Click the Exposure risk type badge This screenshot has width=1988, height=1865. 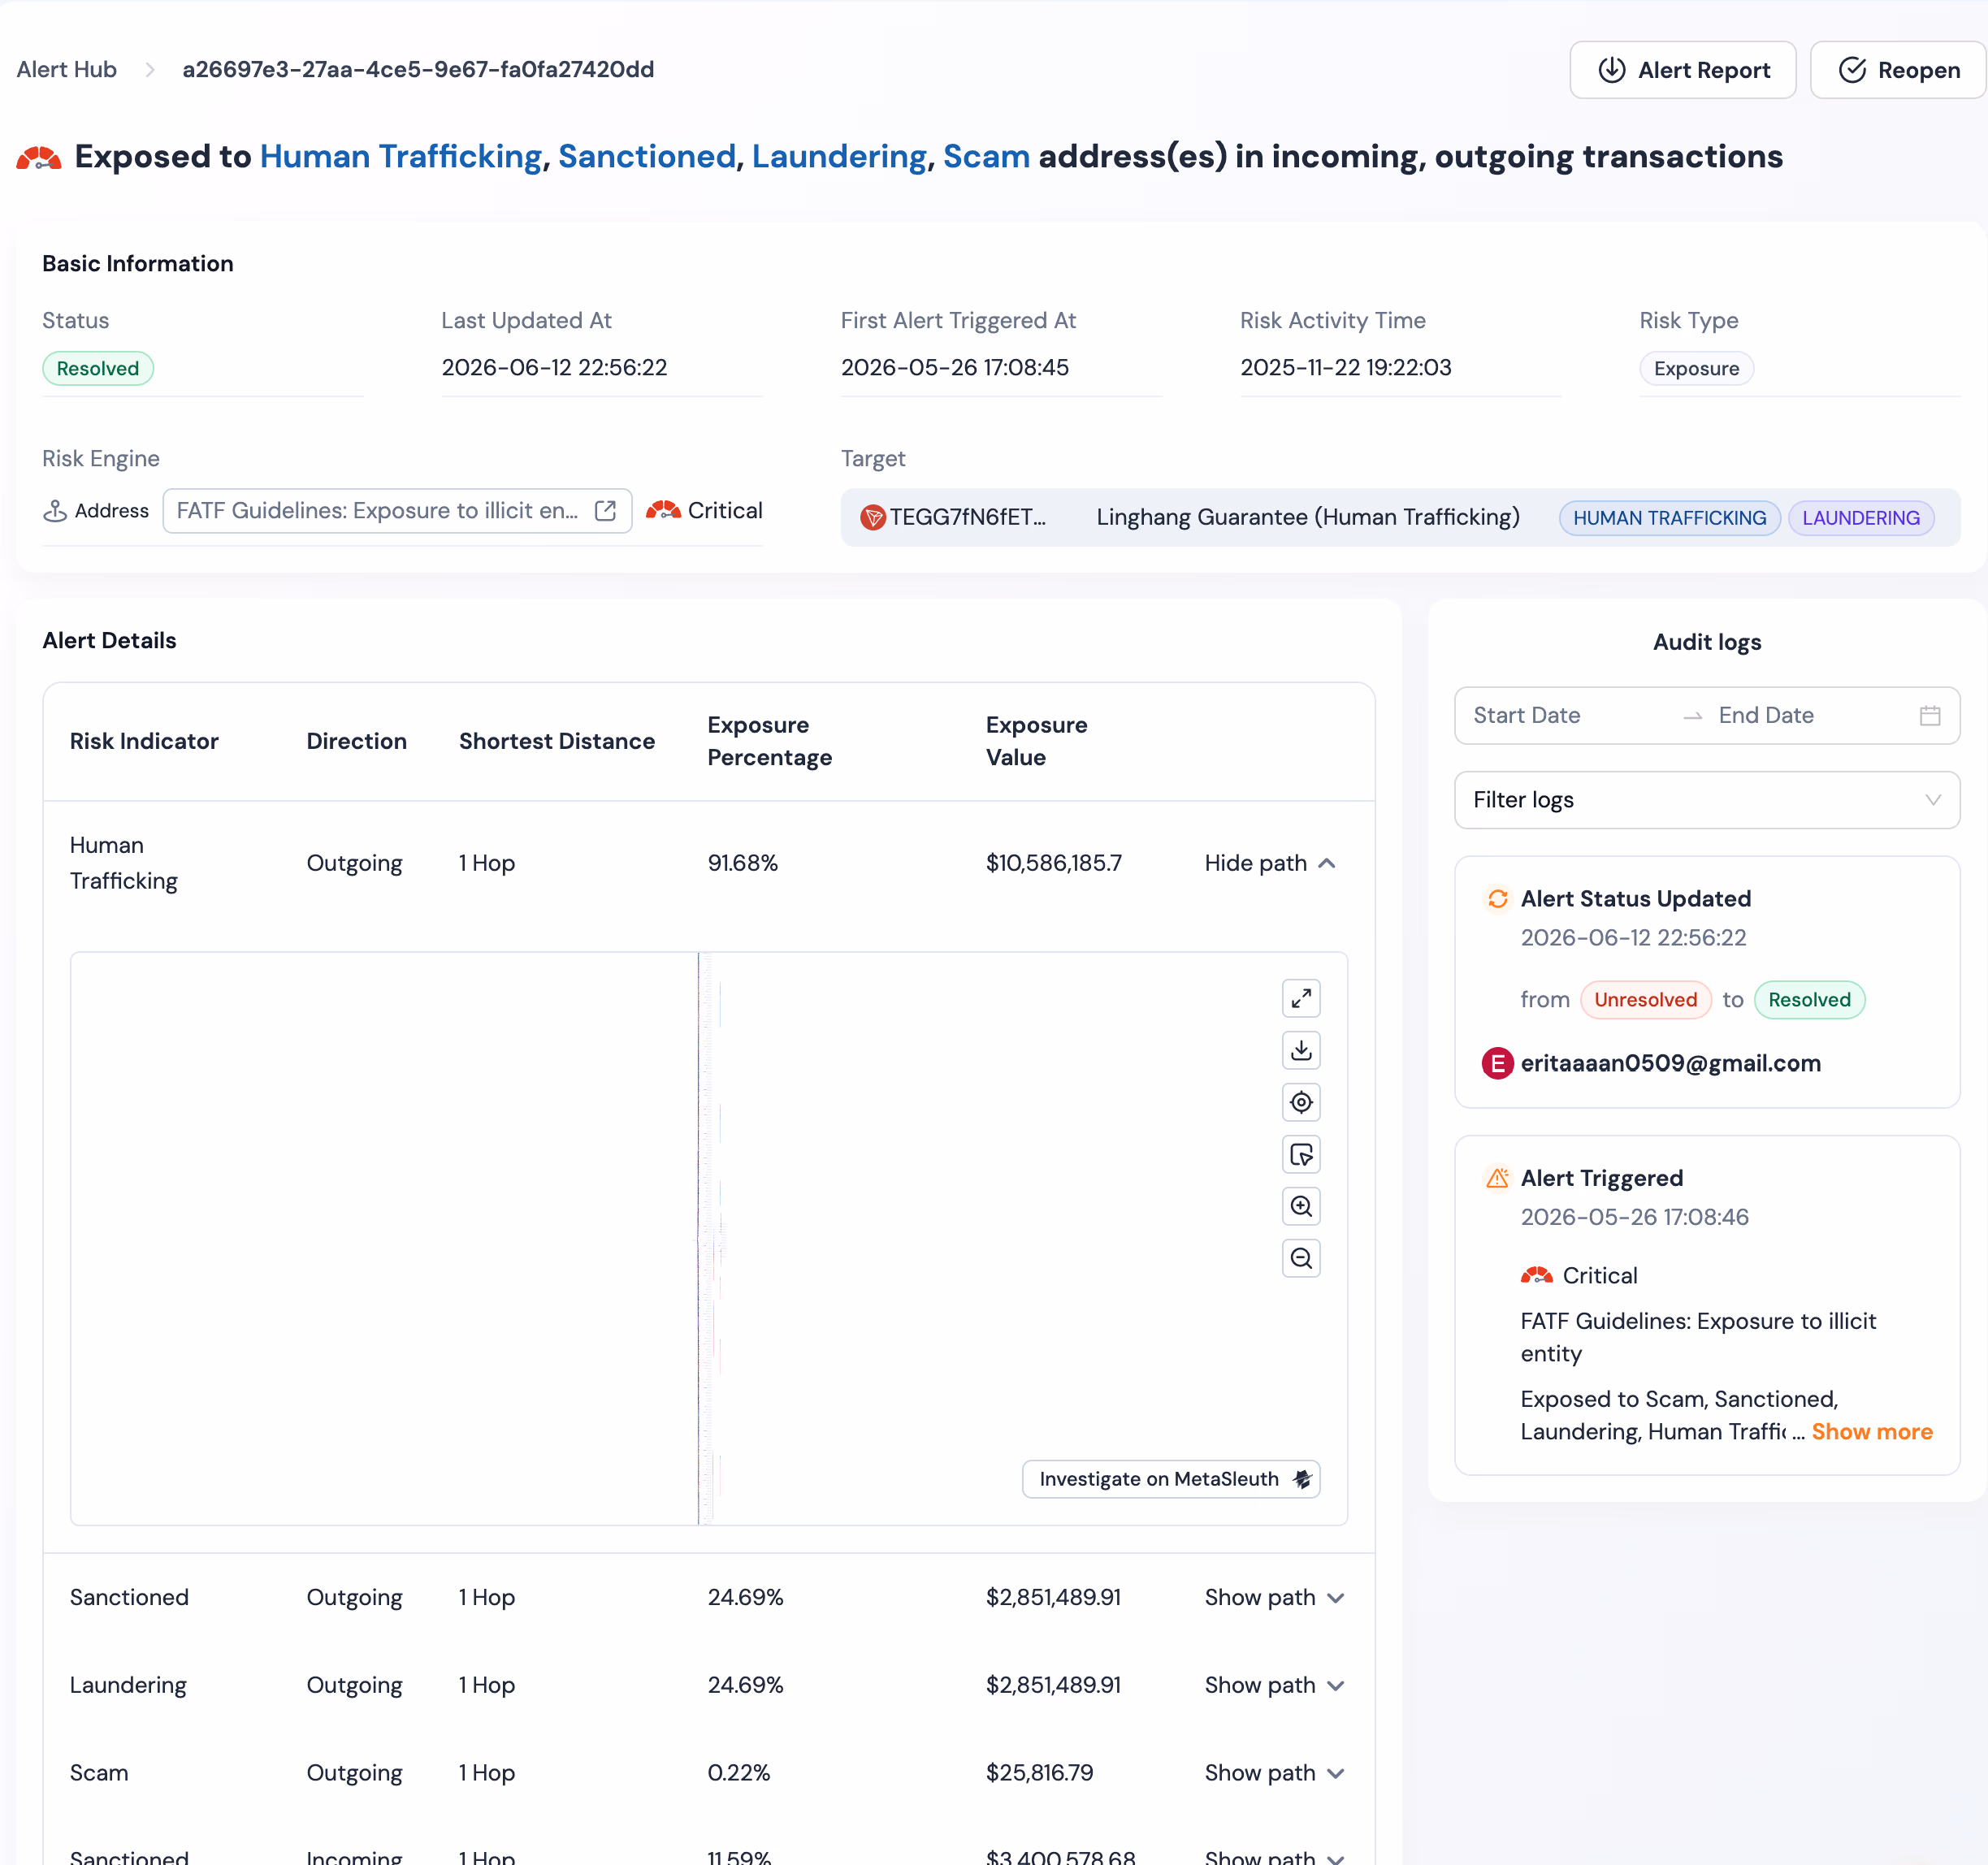pyautogui.click(x=1696, y=368)
